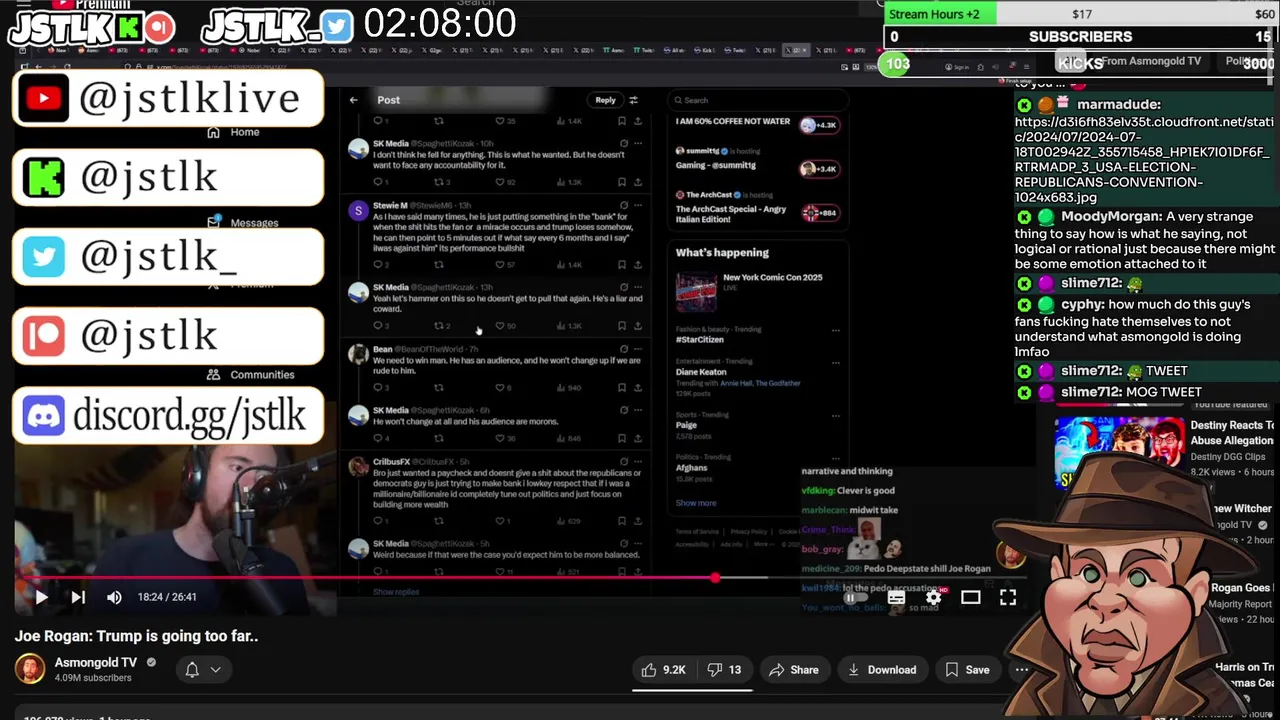Focus the X Search field
Screen dimensions: 1280x720
coord(757,100)
